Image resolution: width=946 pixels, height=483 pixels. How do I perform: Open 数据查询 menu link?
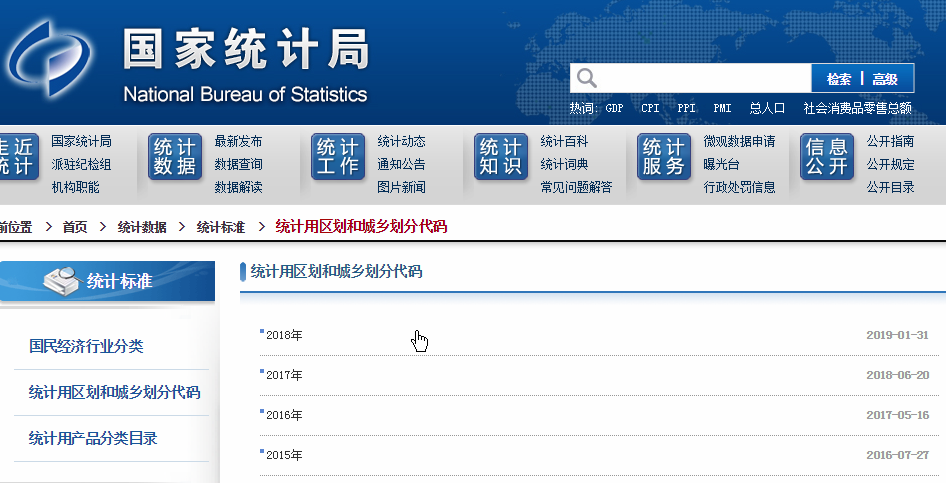click(238, 164)
